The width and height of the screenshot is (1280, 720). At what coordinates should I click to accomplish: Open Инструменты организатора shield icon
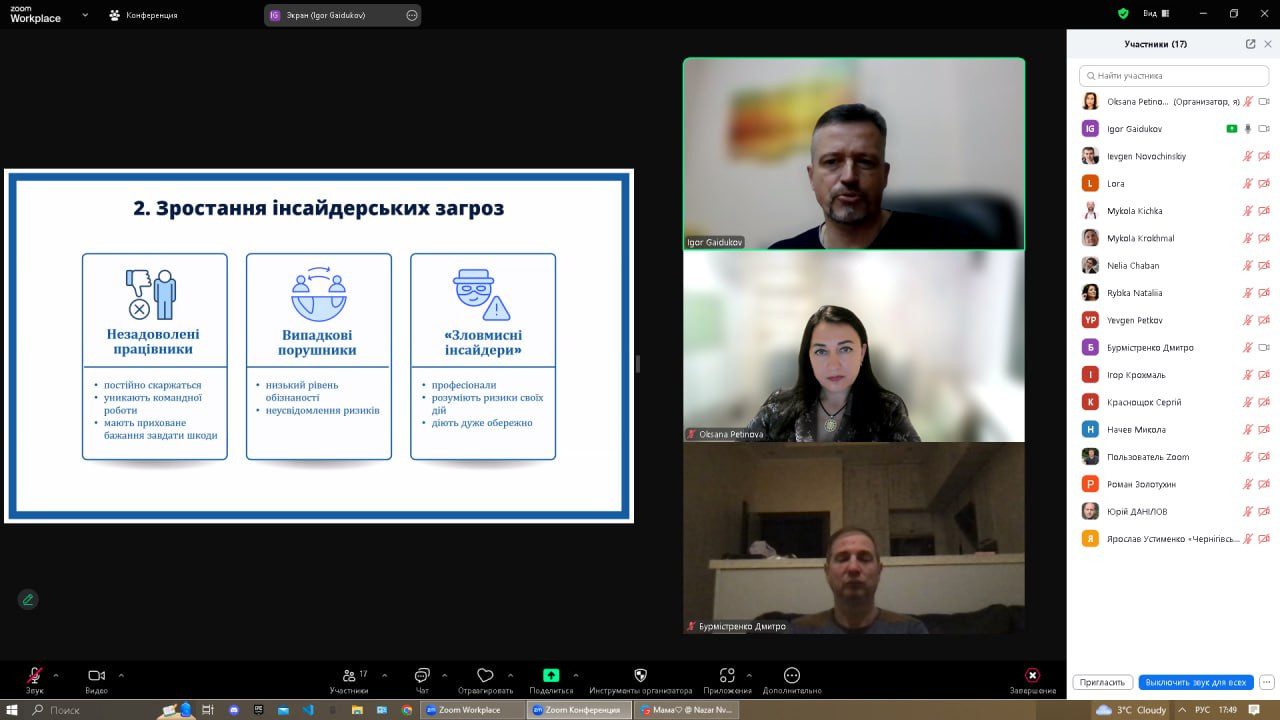coord(641,680)
